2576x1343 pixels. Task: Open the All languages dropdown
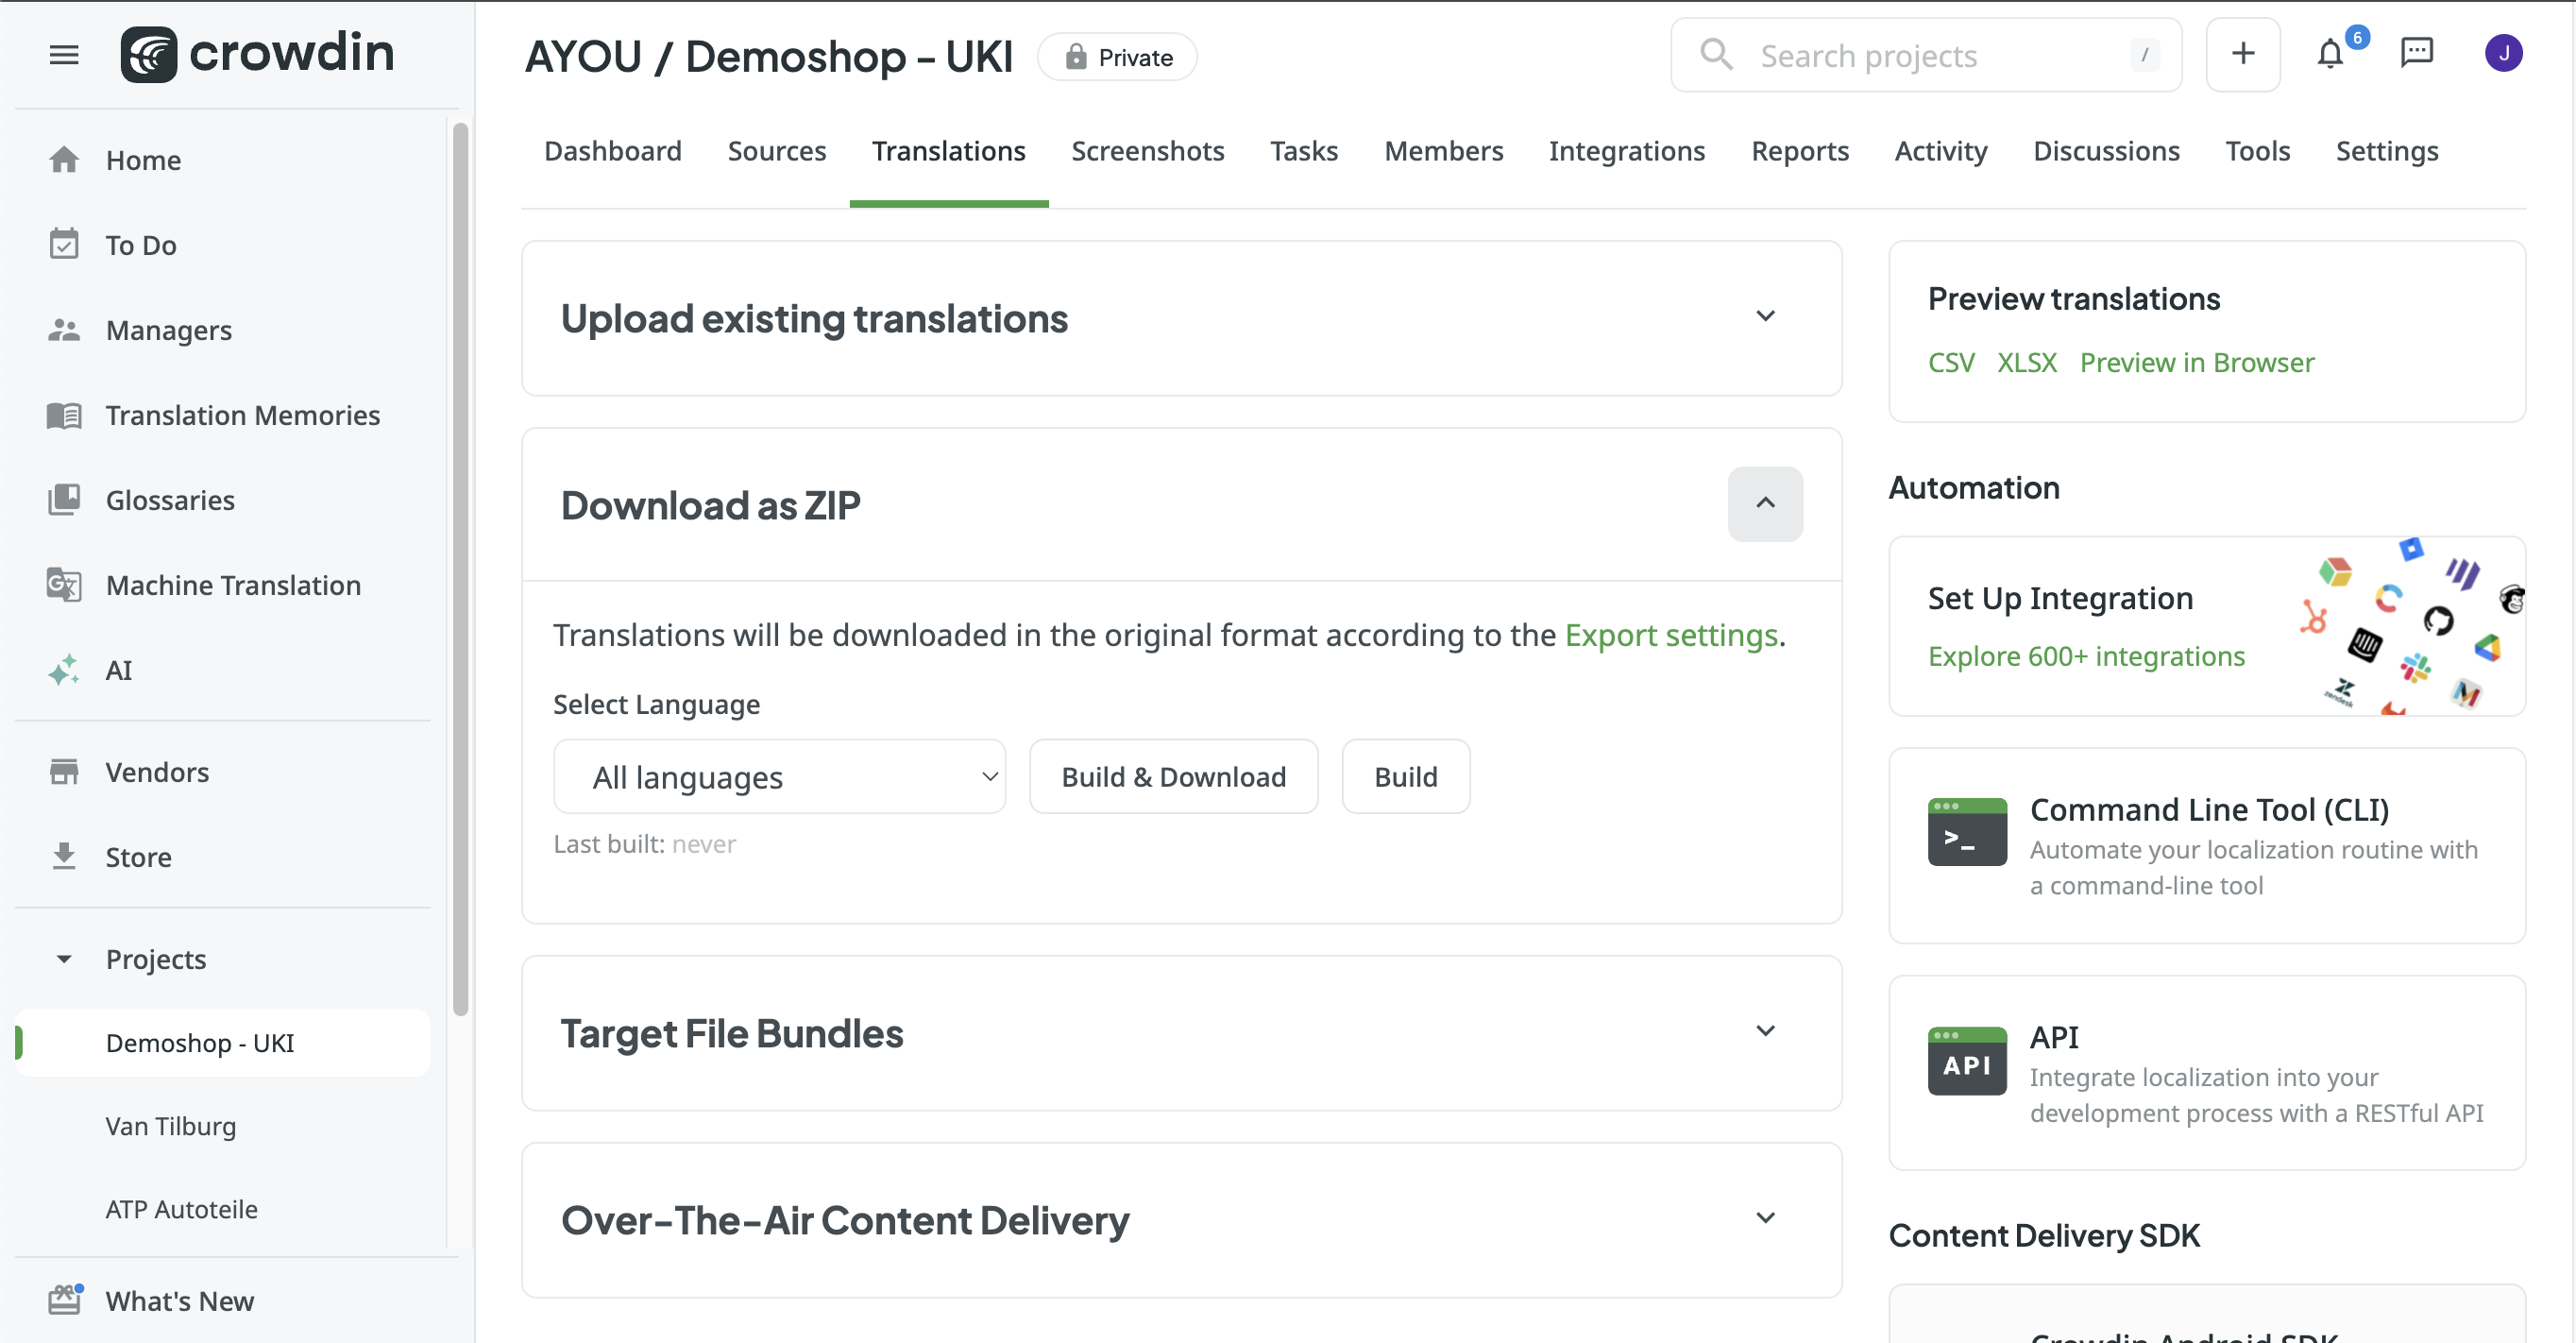[779, 777]
